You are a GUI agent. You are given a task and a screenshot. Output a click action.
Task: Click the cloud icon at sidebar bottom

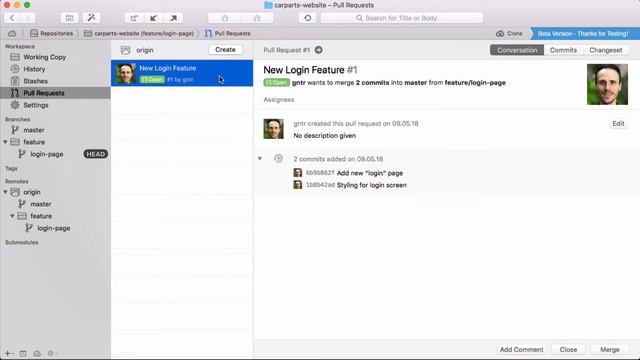pyautogui.click(x=37, y=353)
